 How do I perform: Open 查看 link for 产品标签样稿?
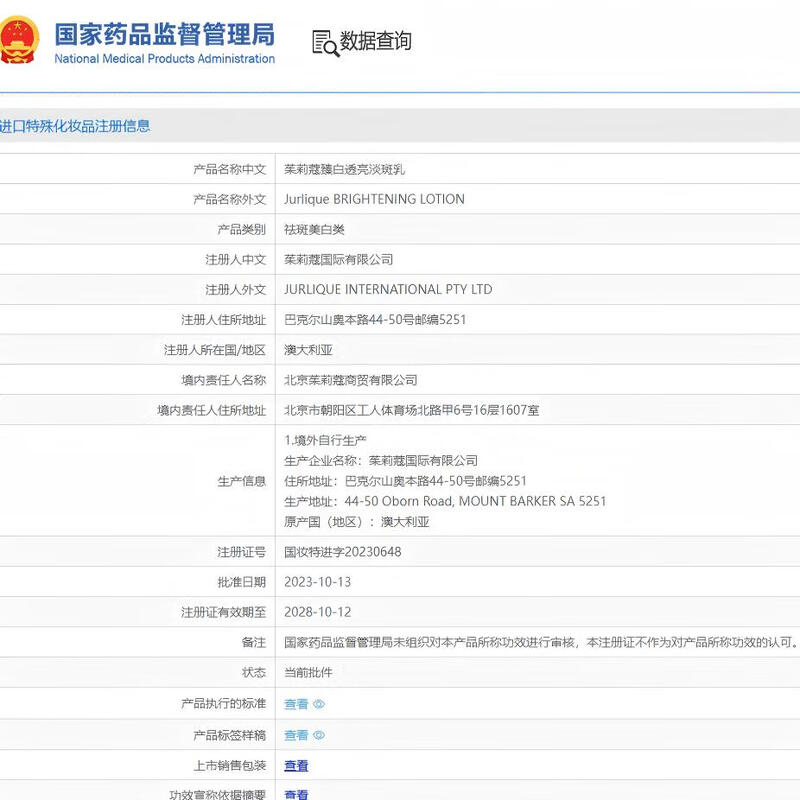[x=296, y=735]
